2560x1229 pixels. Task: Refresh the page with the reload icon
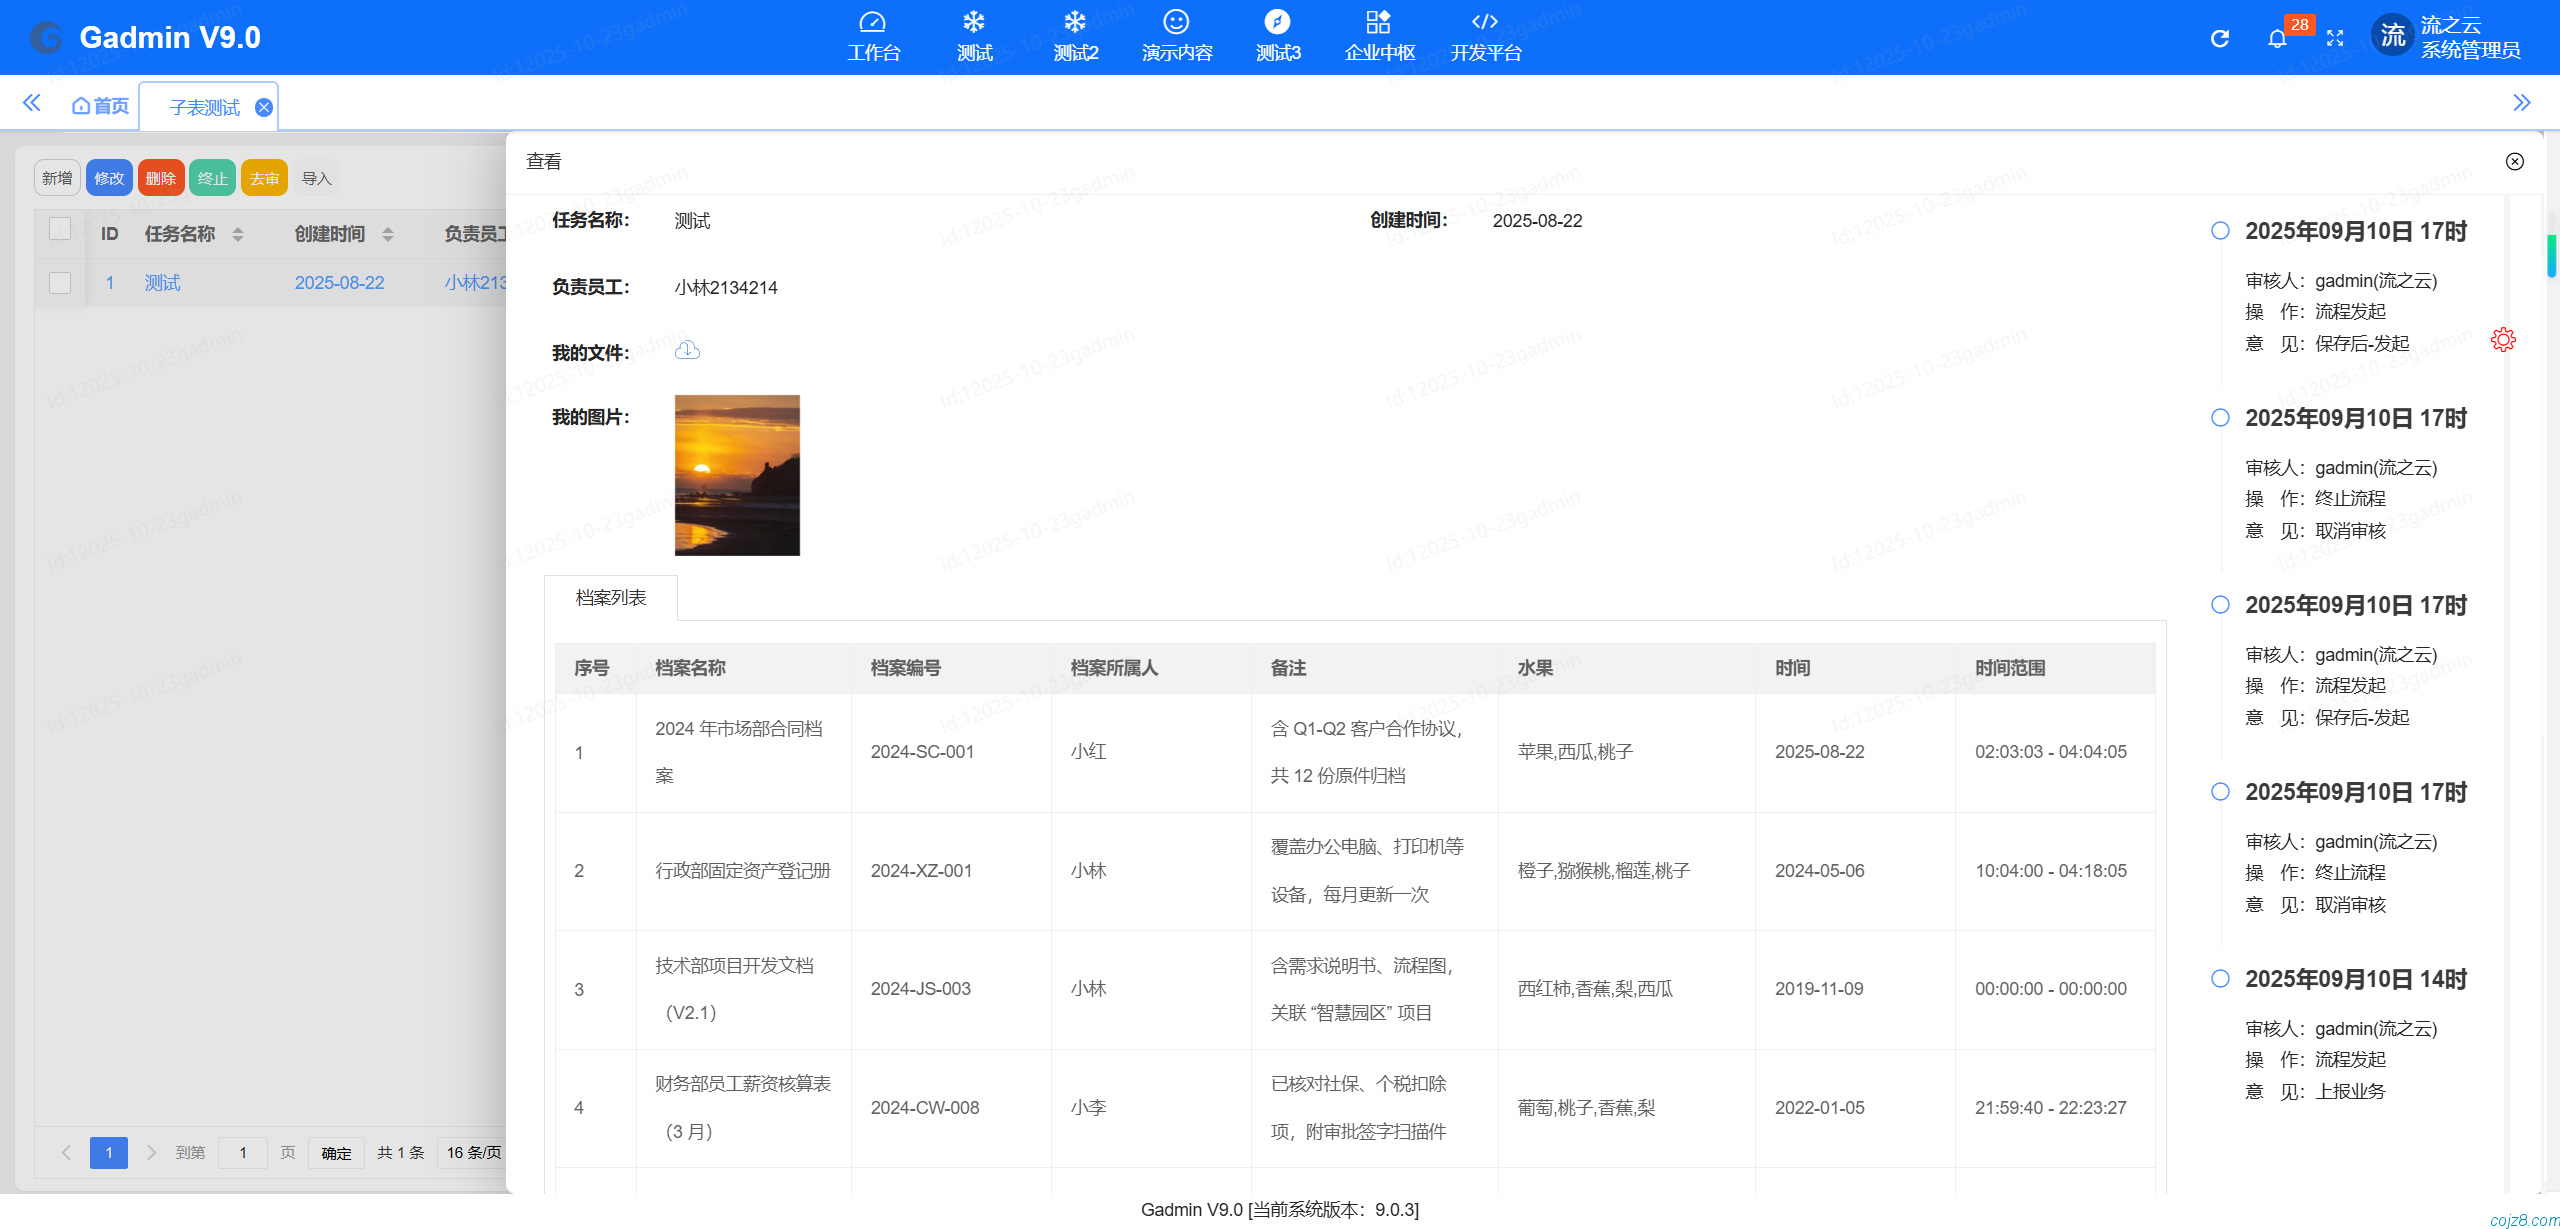click(2219, 37)
